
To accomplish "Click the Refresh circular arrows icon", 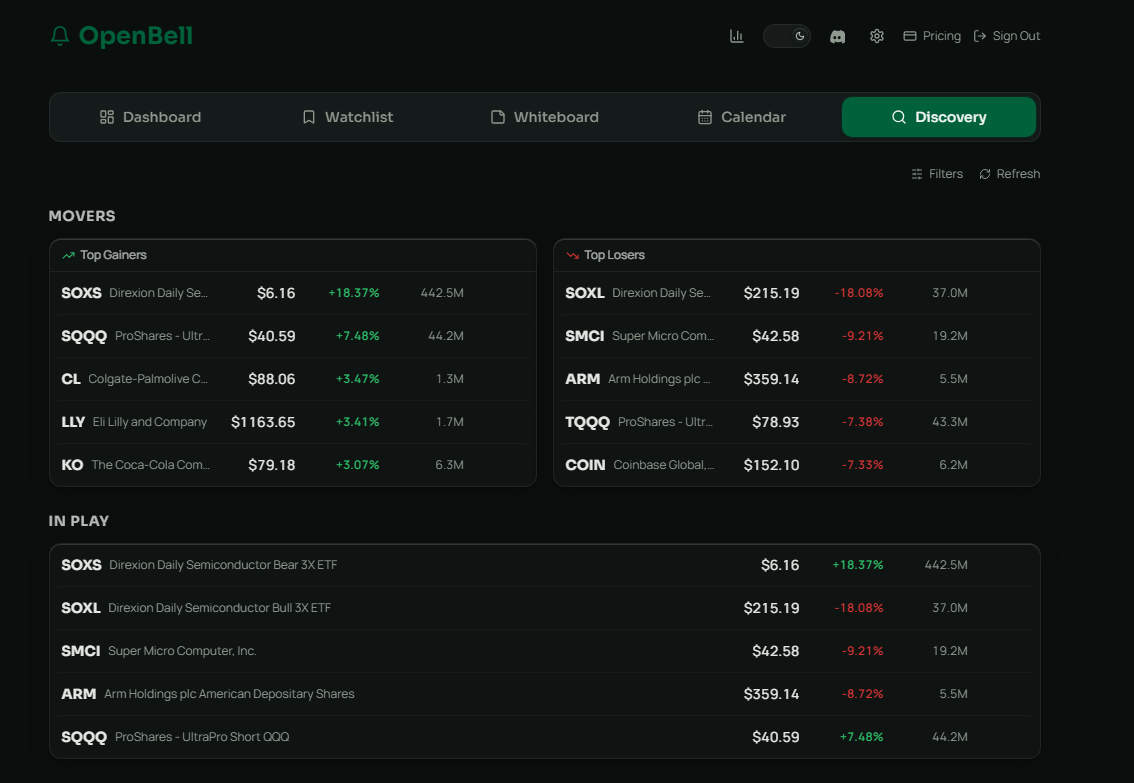I will tap(985, 174).
